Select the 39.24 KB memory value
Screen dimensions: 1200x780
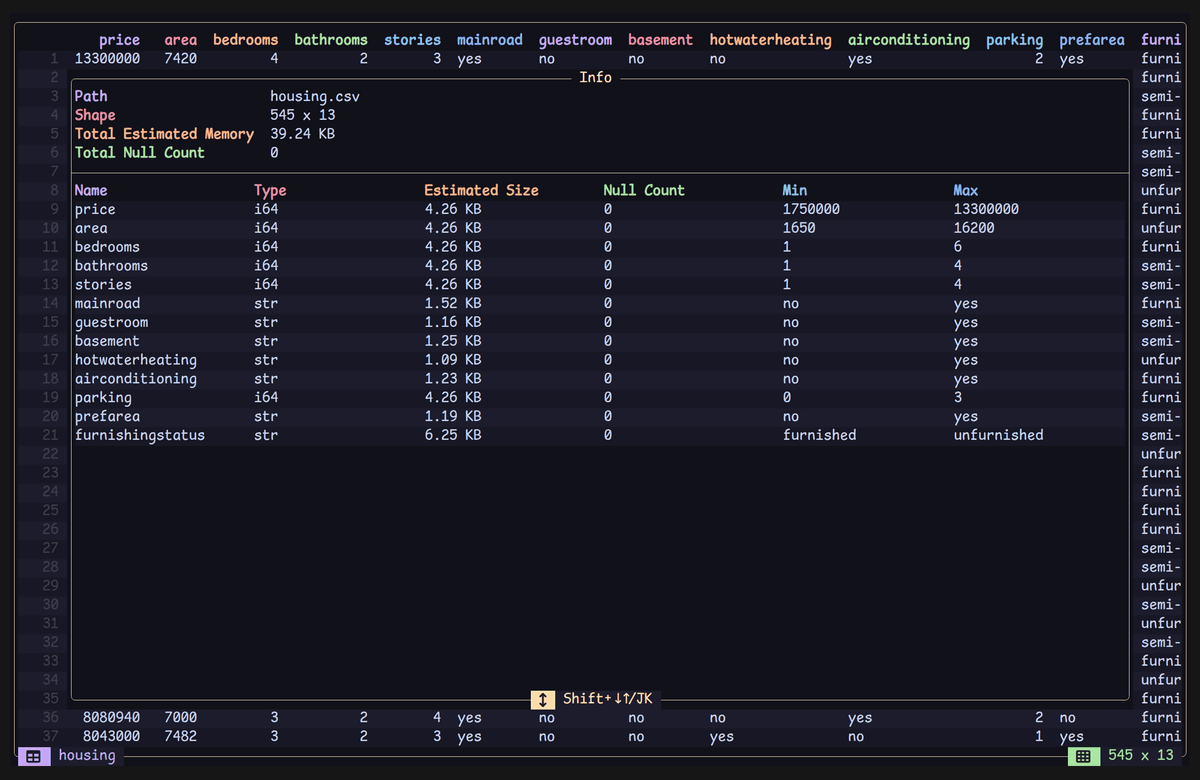coord(303,134)
